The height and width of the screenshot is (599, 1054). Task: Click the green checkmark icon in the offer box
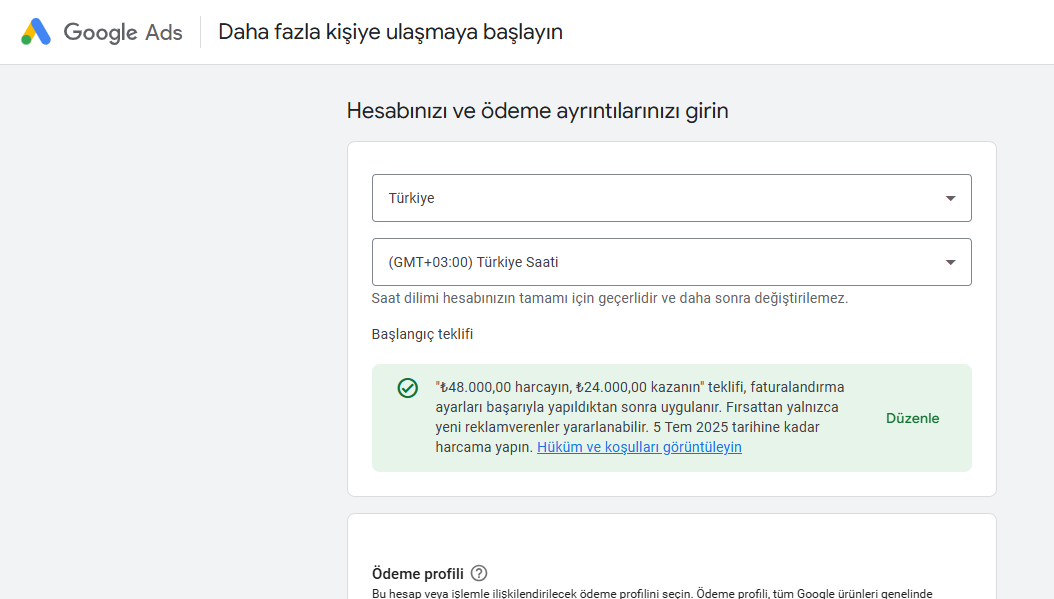coord(407,388)
